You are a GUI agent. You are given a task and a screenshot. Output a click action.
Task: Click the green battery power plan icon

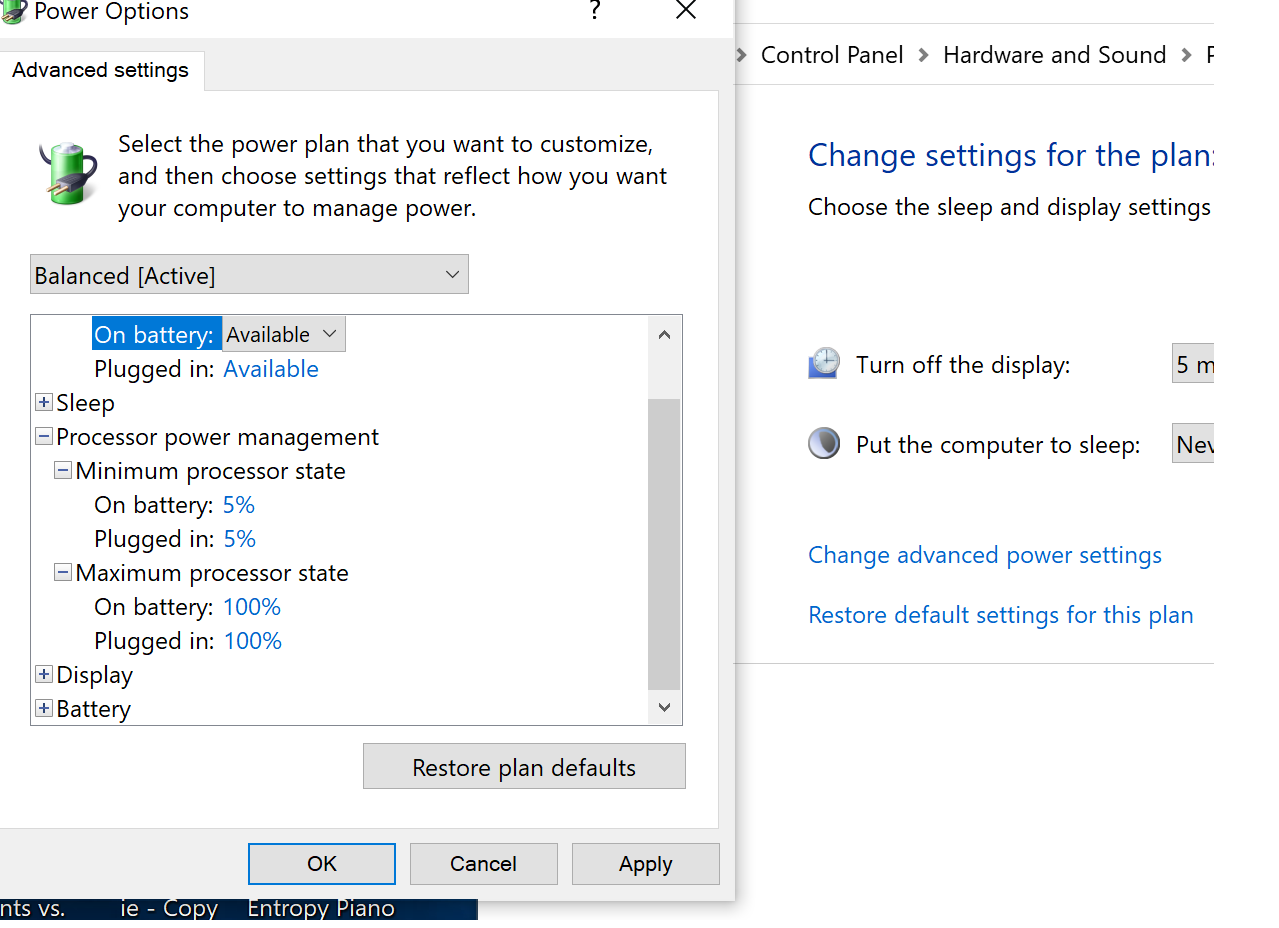[x=68, y=172]
